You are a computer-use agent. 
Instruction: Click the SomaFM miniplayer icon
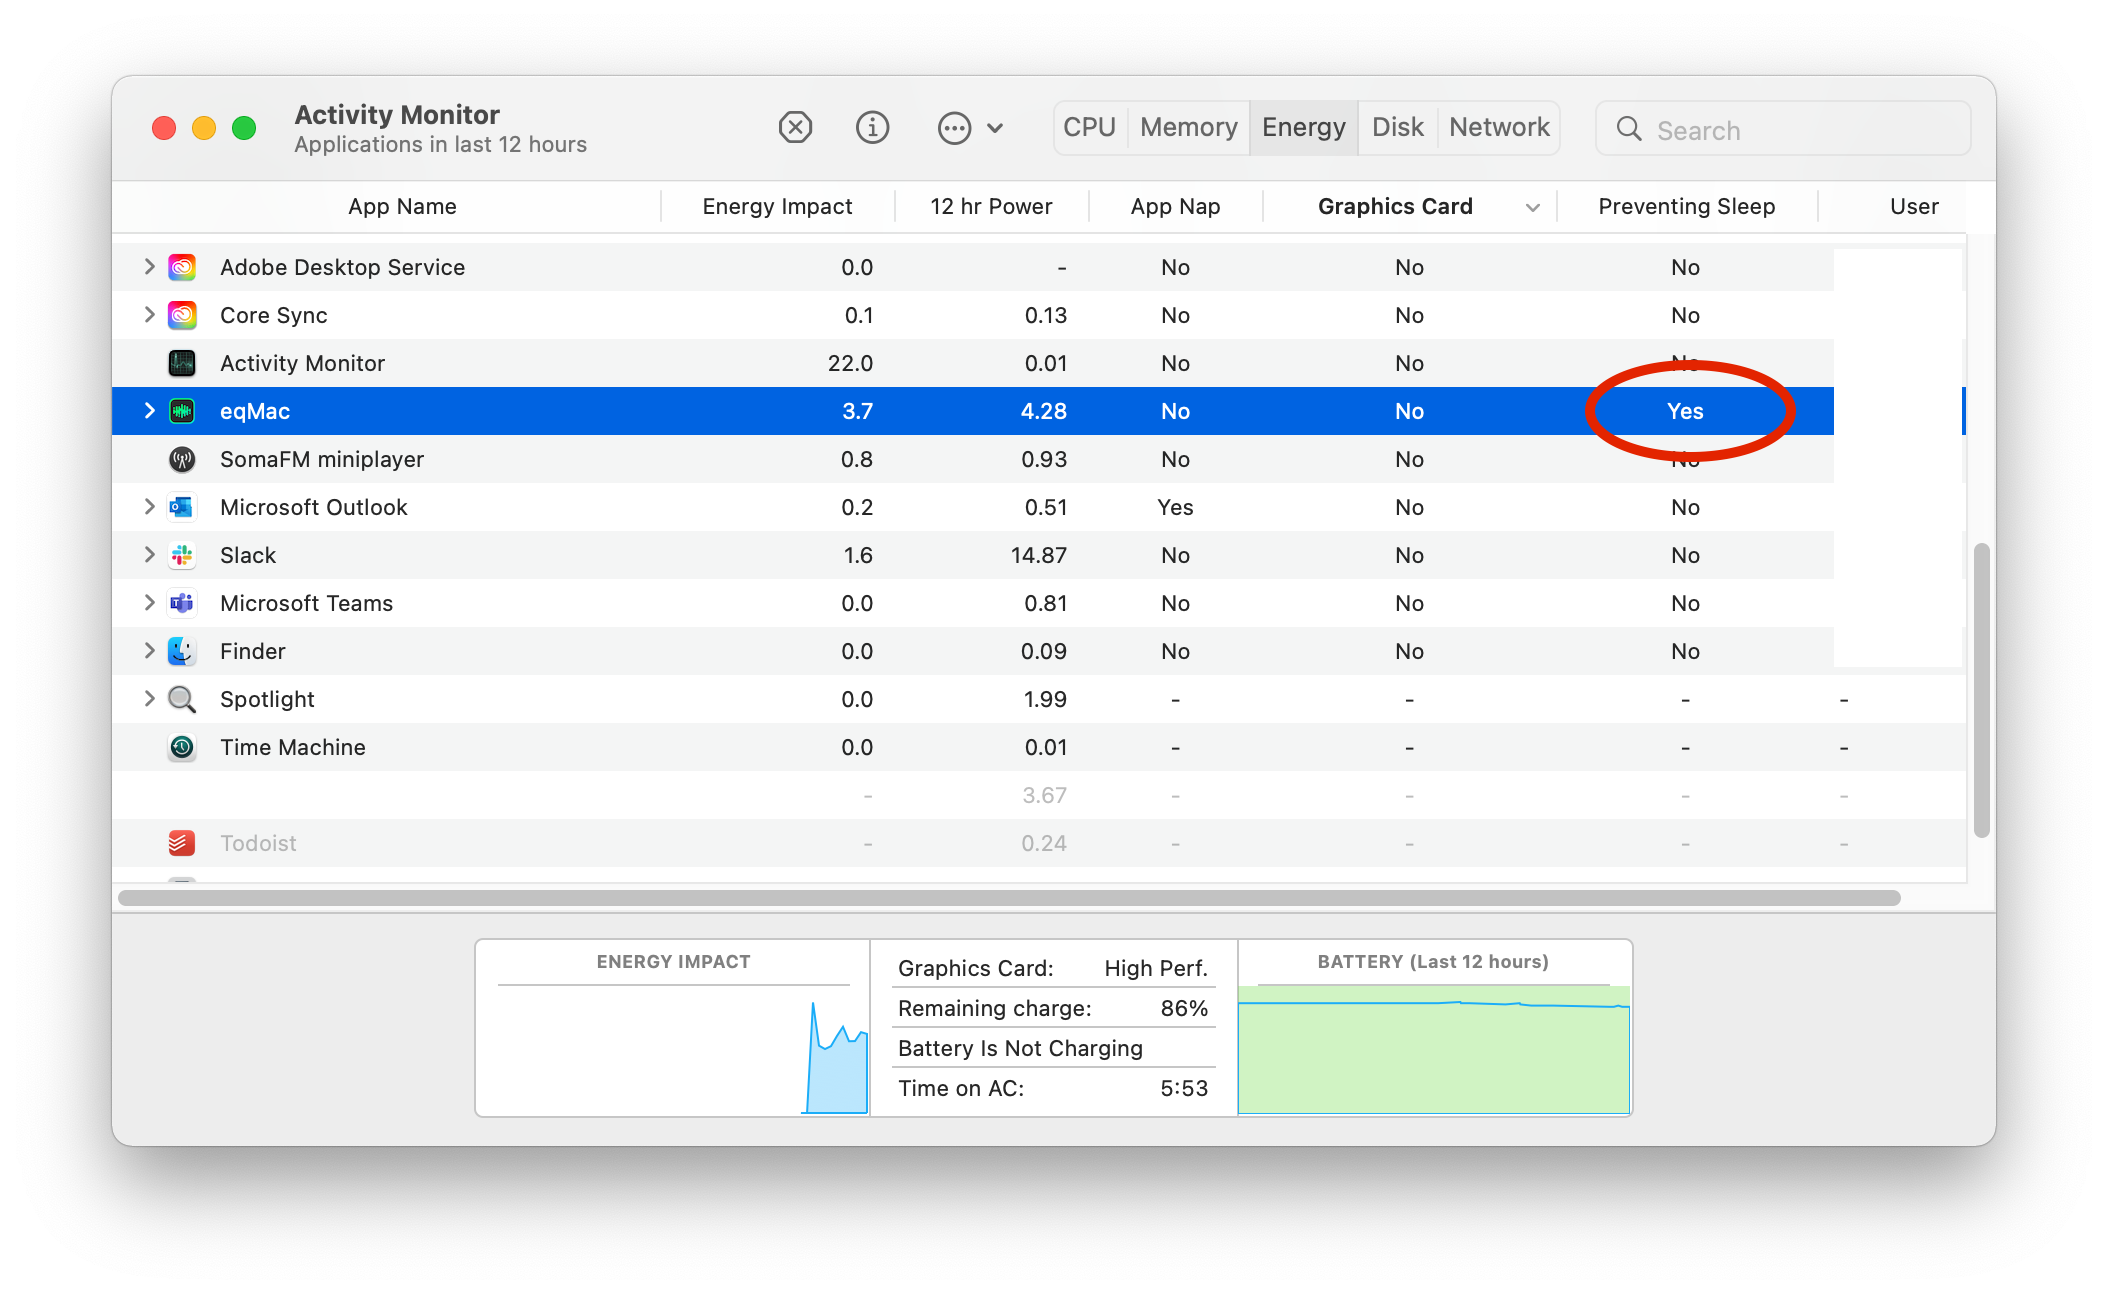(181, 459)
